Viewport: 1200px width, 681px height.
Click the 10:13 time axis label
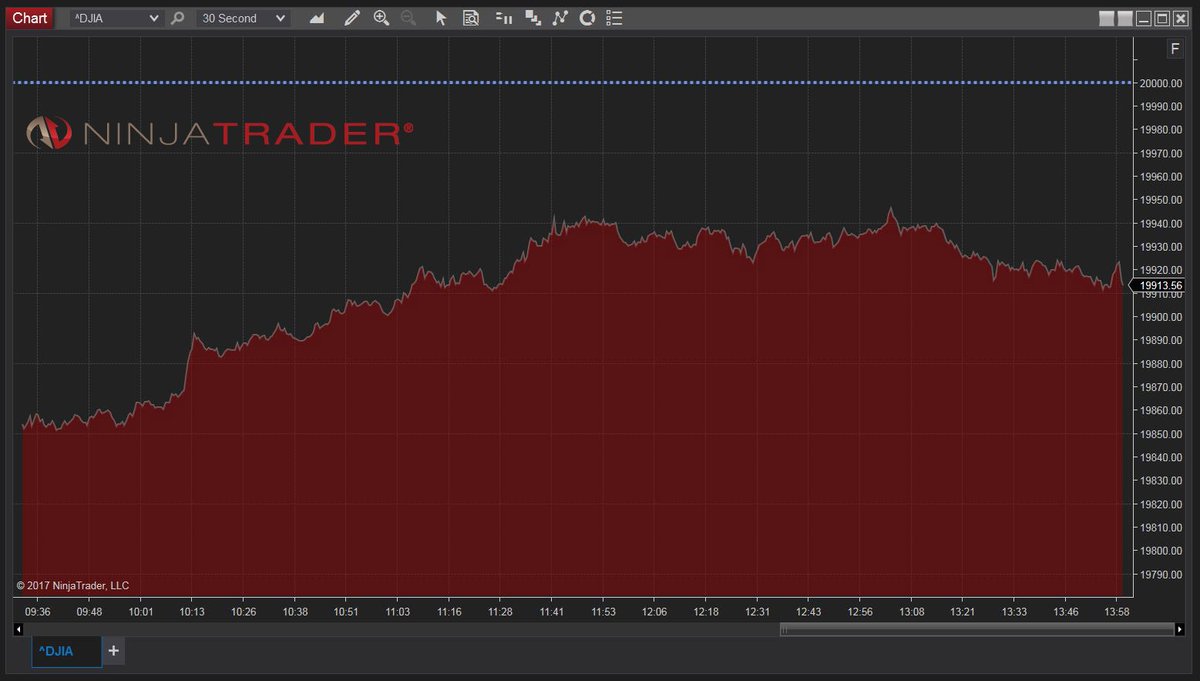tap(192, 611)
